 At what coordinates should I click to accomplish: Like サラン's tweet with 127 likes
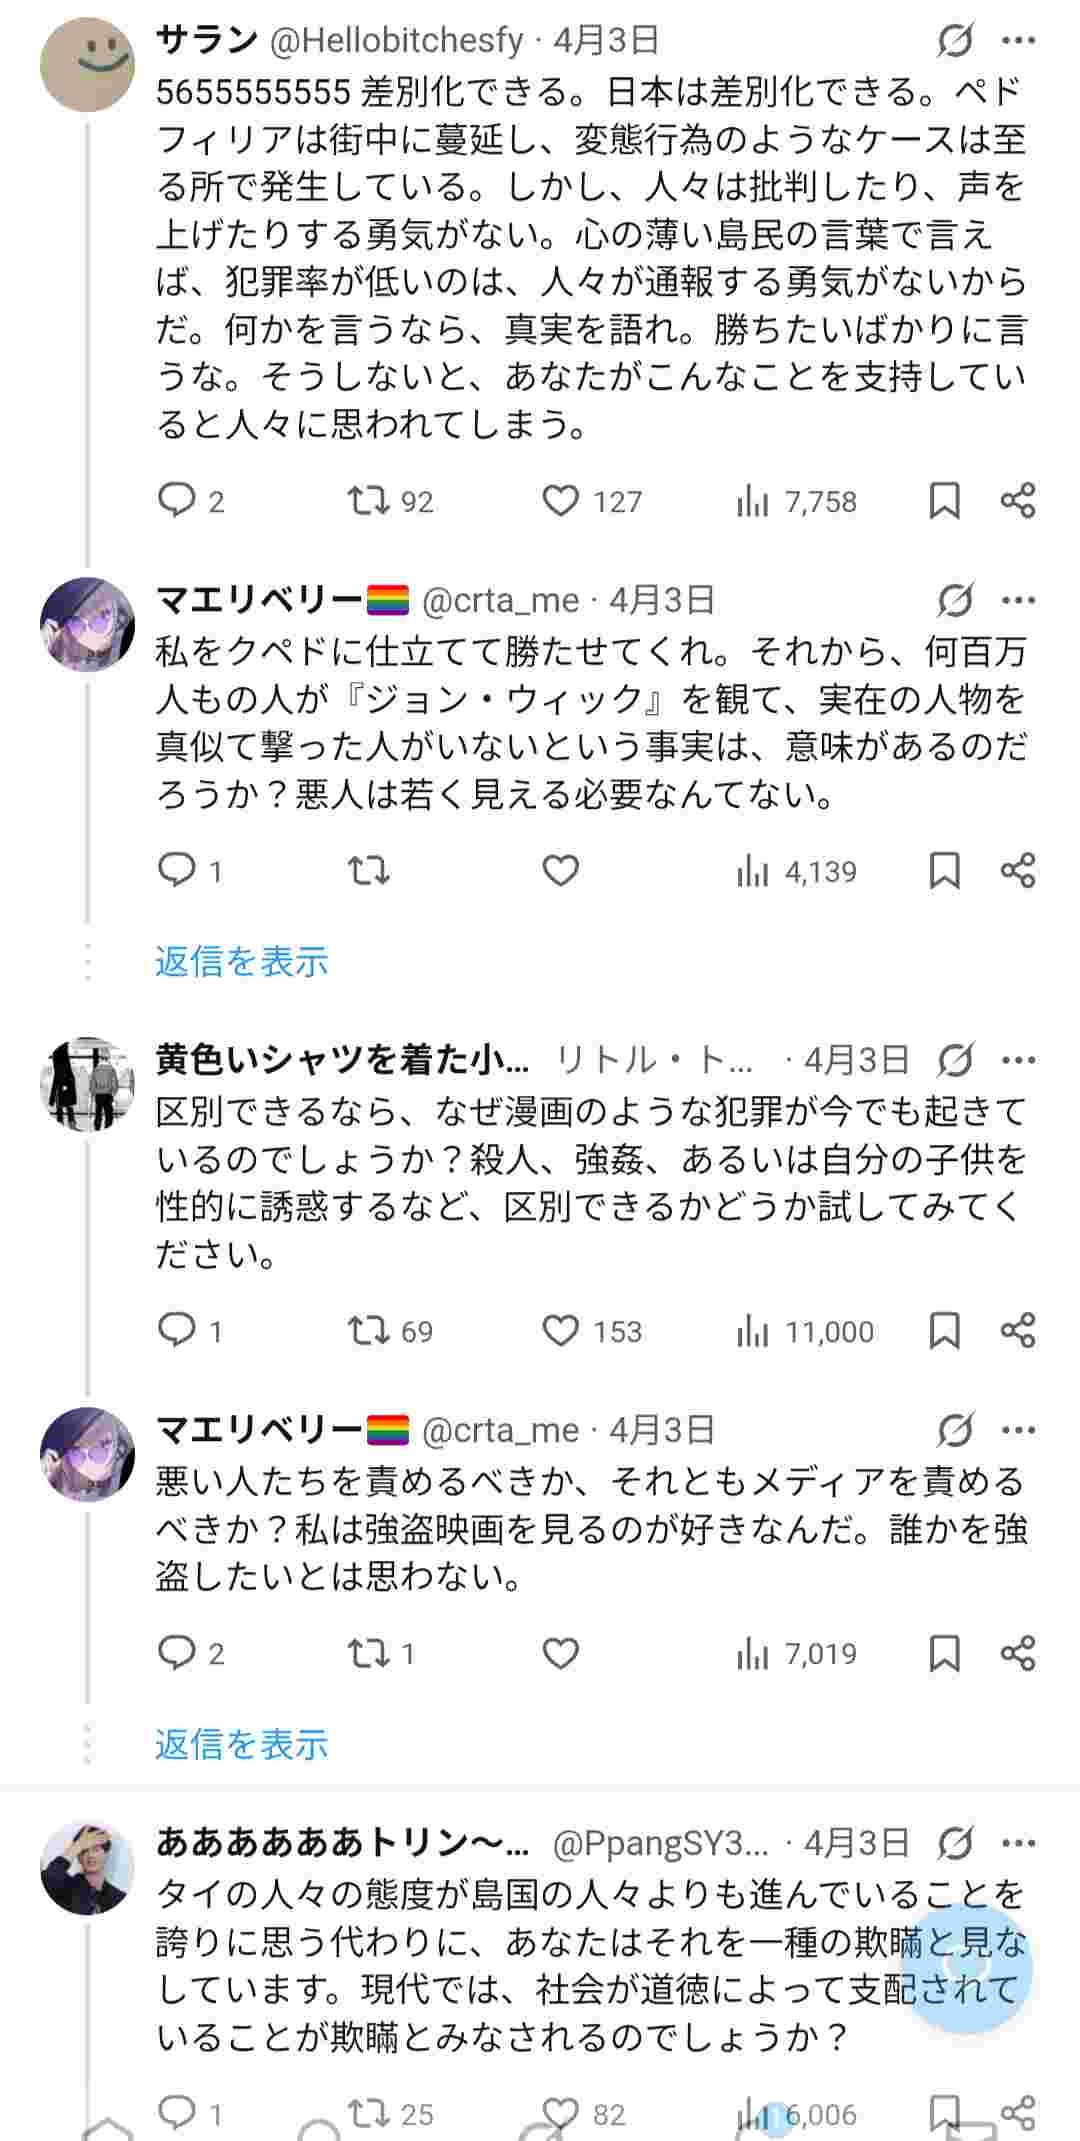tap(560, 500)
